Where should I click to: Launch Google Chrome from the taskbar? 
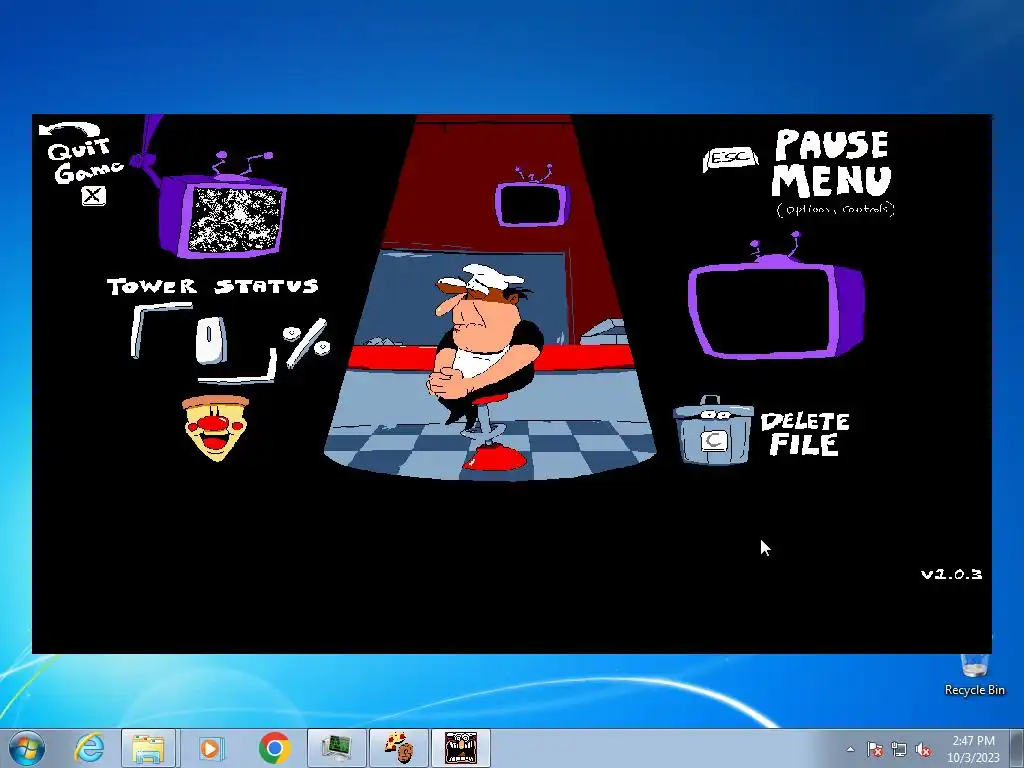(274, 748)
